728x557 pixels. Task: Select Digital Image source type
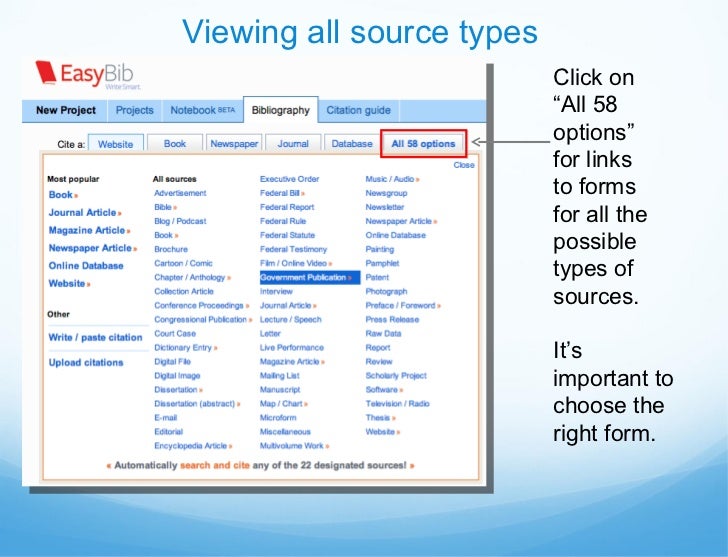[177, 376]
